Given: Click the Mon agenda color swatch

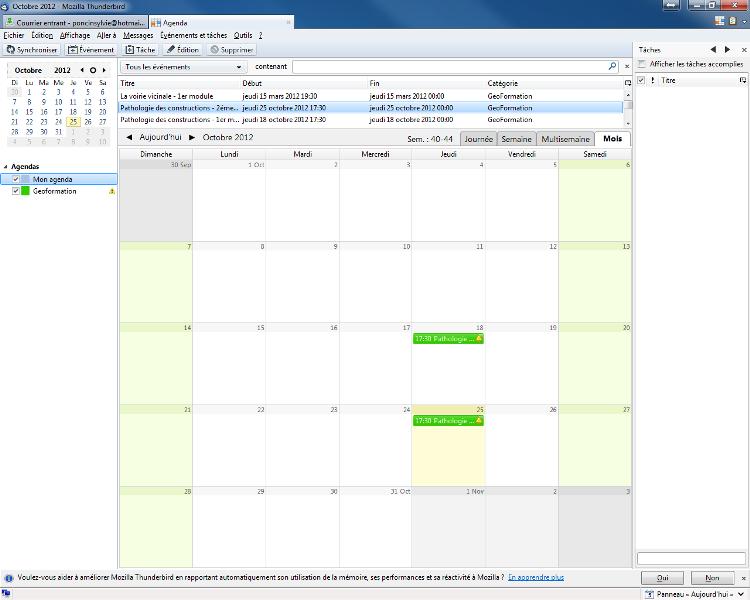Looking at the screenshot, I should click(25, 179).
